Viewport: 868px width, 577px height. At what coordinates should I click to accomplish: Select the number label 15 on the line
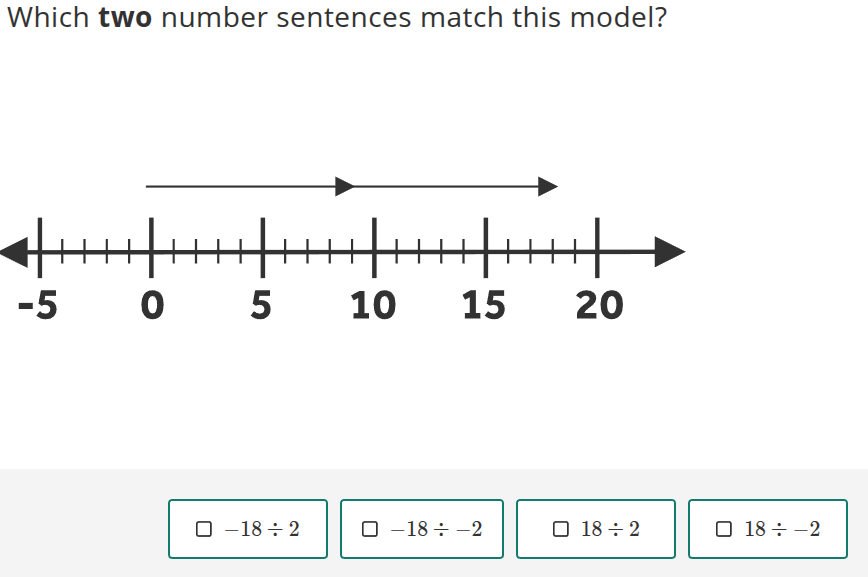(x=486, y=305)
